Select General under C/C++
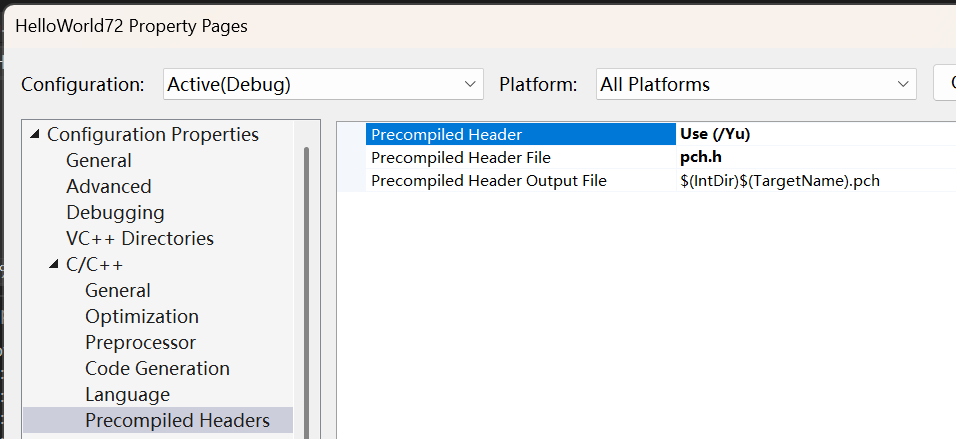The image size is (956, 439). (117, 291)
